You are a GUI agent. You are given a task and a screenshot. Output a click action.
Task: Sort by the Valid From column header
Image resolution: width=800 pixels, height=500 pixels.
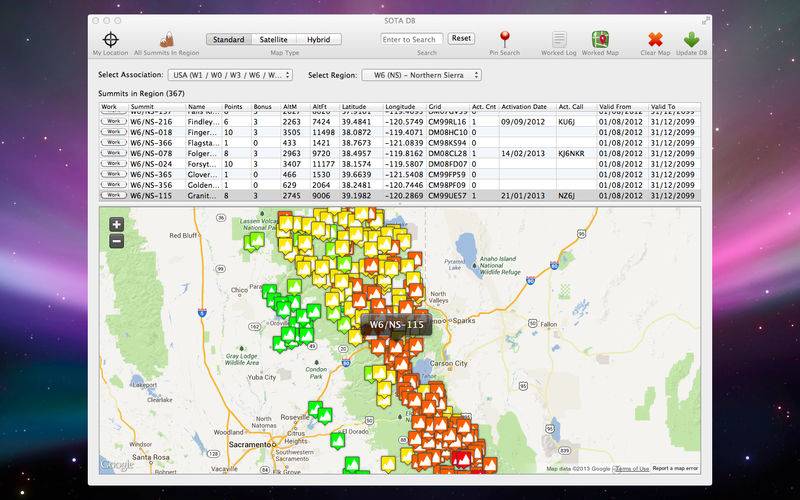[622, 107]
